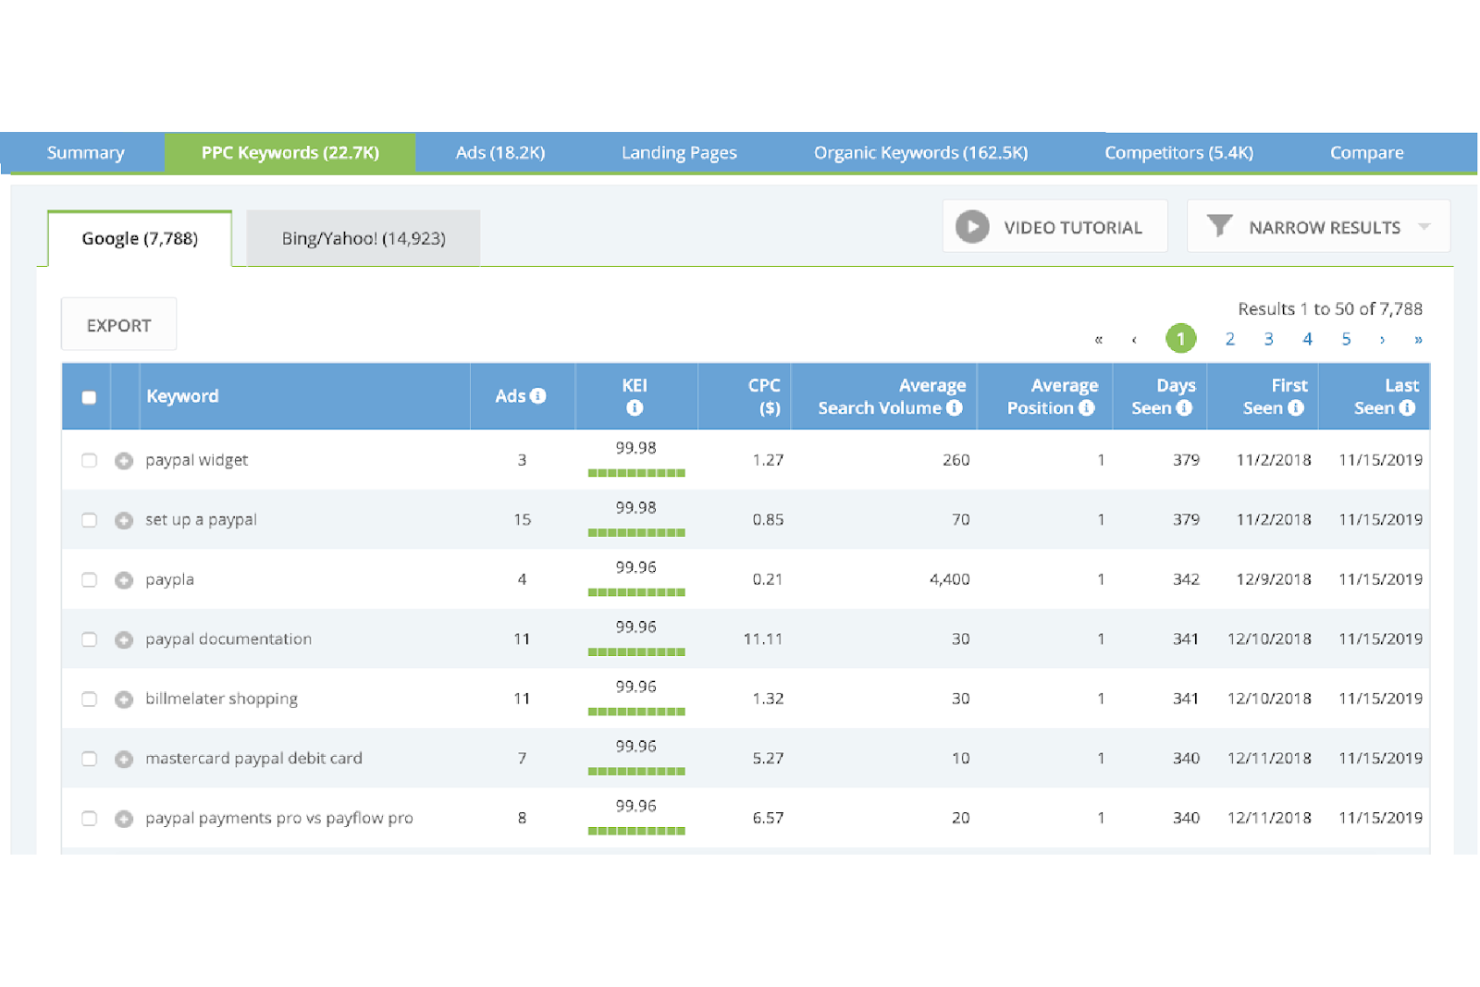Screen dimensions: 1480x987
Task: Click 'paypal documentation' keyword text
Action: 228,639
